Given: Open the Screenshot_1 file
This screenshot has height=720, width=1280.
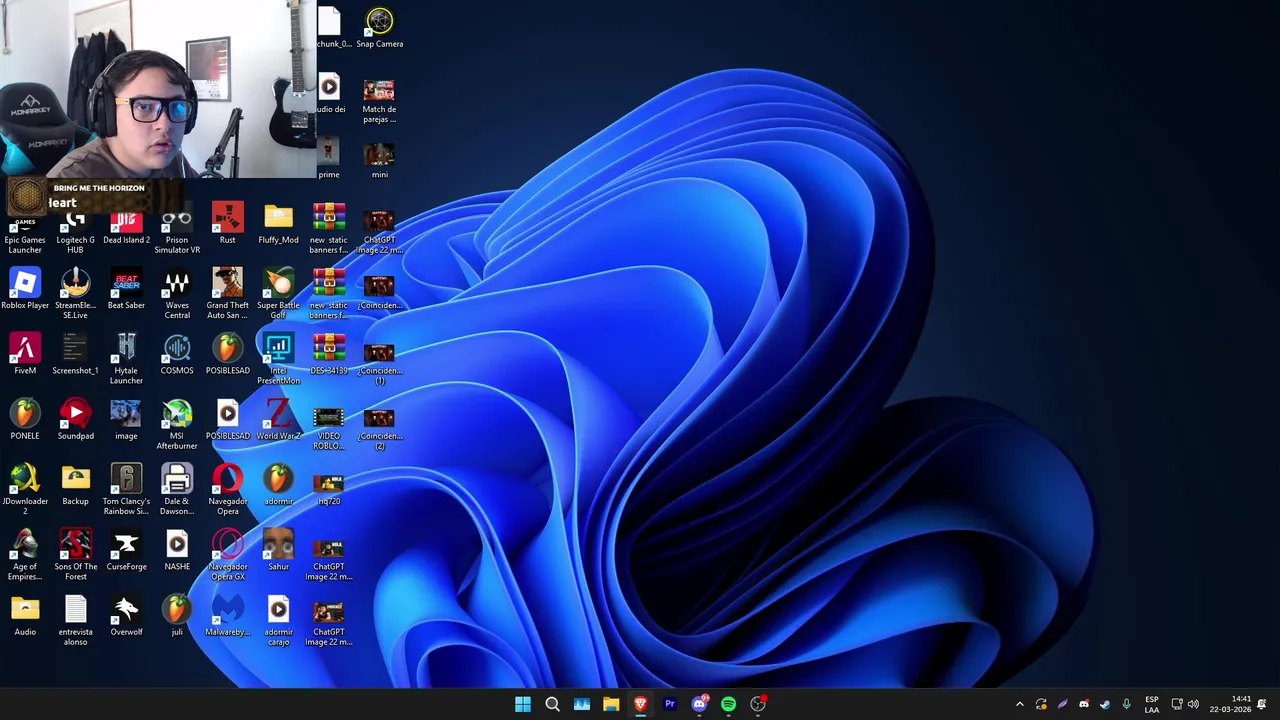Looking at the screenshot, I should (x=75, y=354).
